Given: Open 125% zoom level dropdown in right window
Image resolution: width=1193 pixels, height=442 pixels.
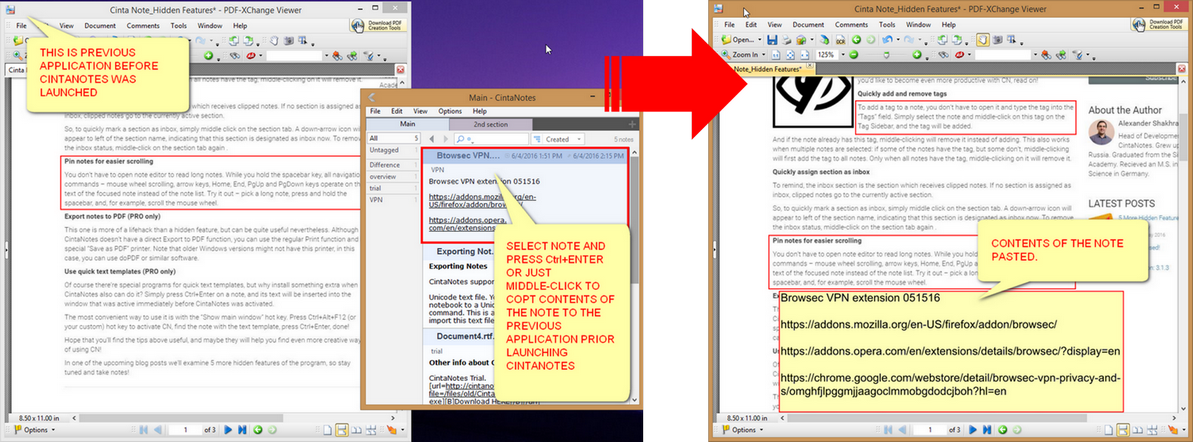Looking at the screenshot, I should [843, 55].
